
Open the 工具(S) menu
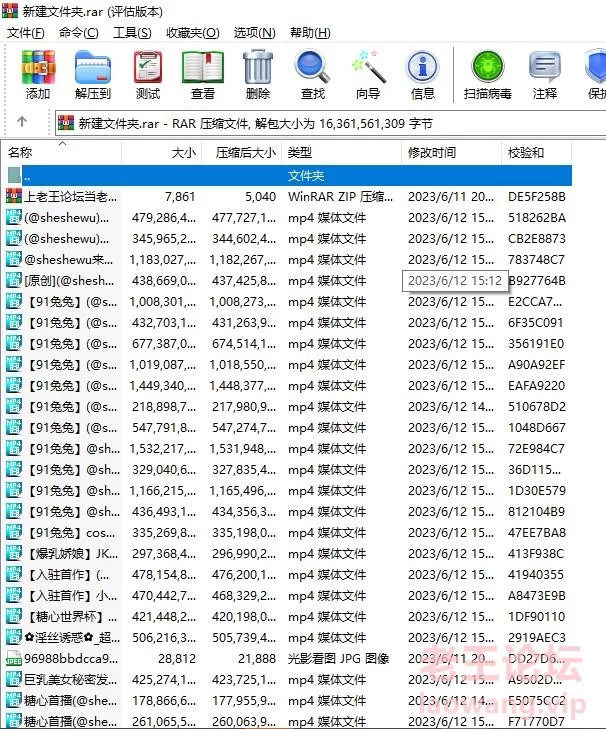click(132, 33)
